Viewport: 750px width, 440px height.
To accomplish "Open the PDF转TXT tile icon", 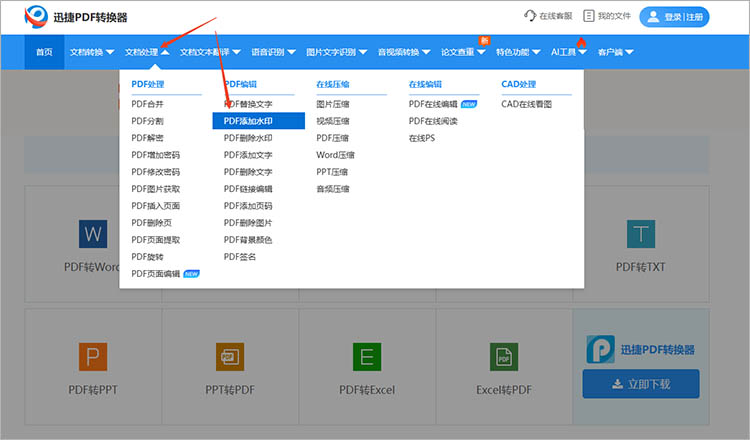I will (x=640, y=233).
